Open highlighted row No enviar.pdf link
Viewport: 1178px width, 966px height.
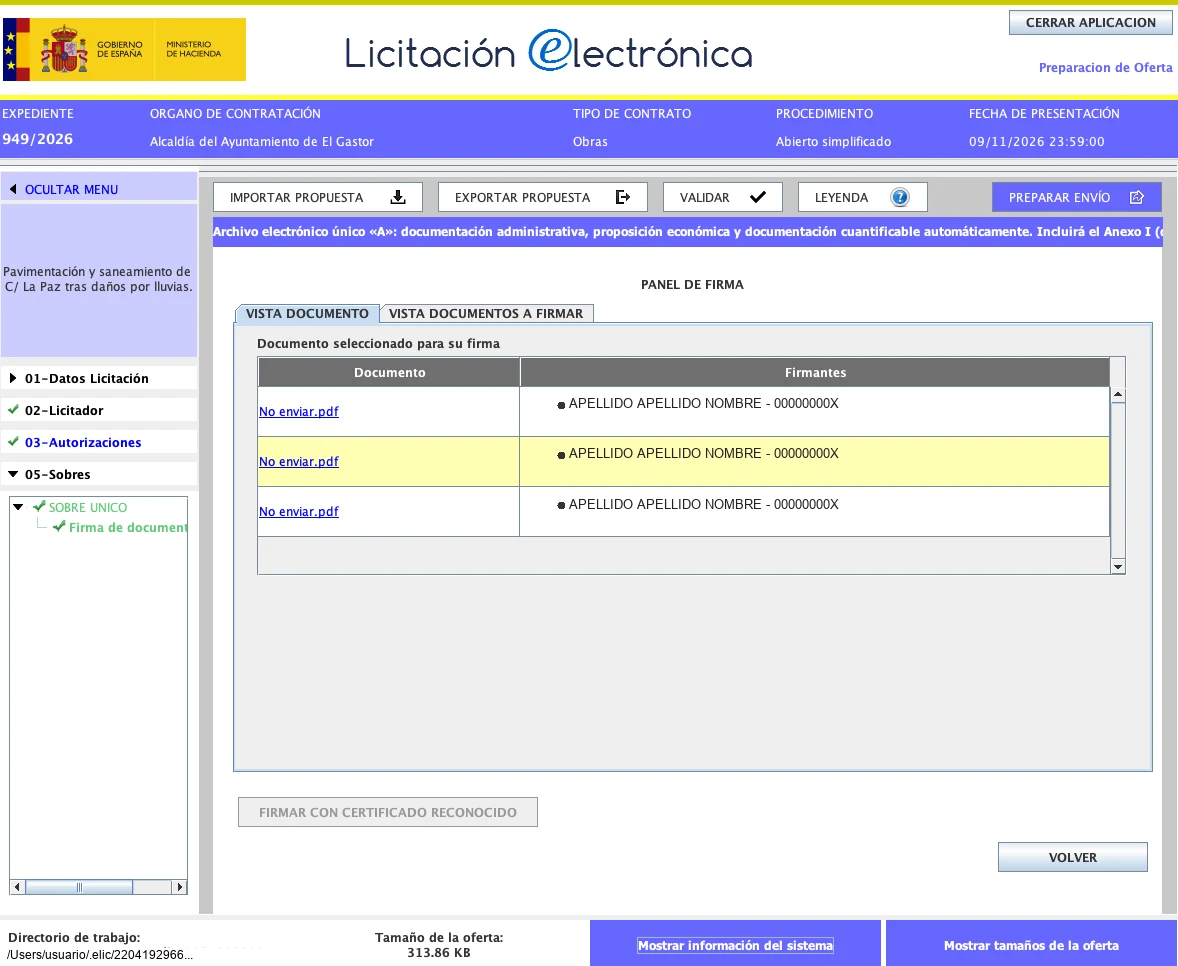click(298, 461)
